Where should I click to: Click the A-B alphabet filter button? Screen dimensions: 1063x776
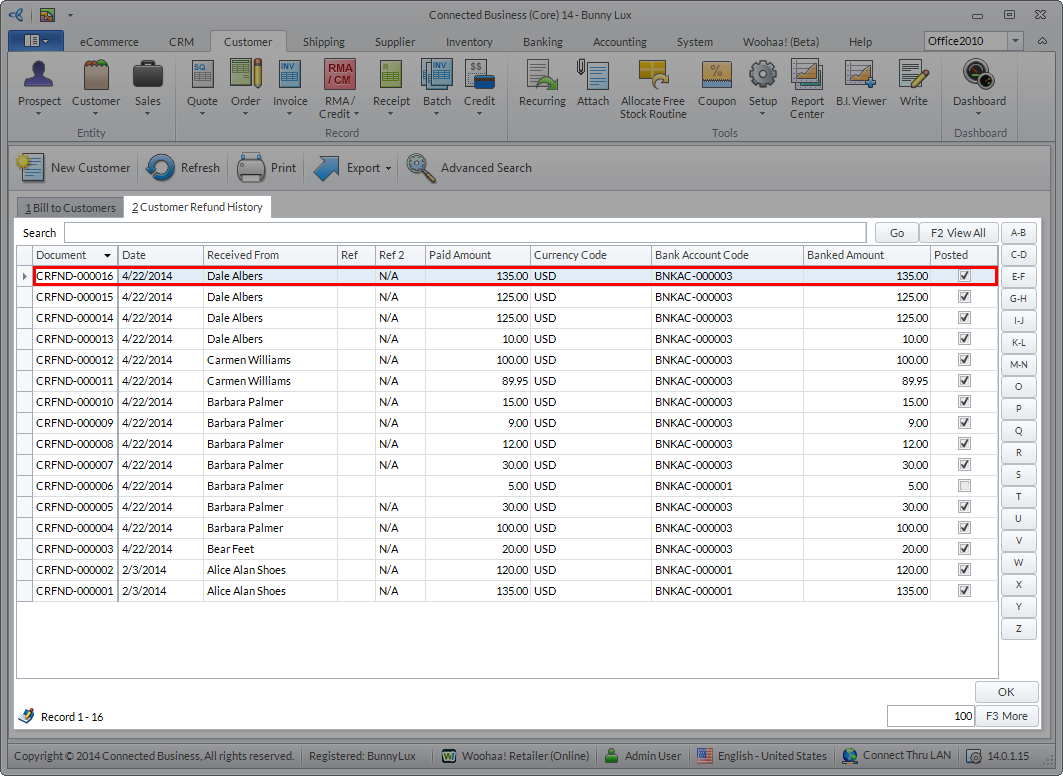[x=1018, y=233]
